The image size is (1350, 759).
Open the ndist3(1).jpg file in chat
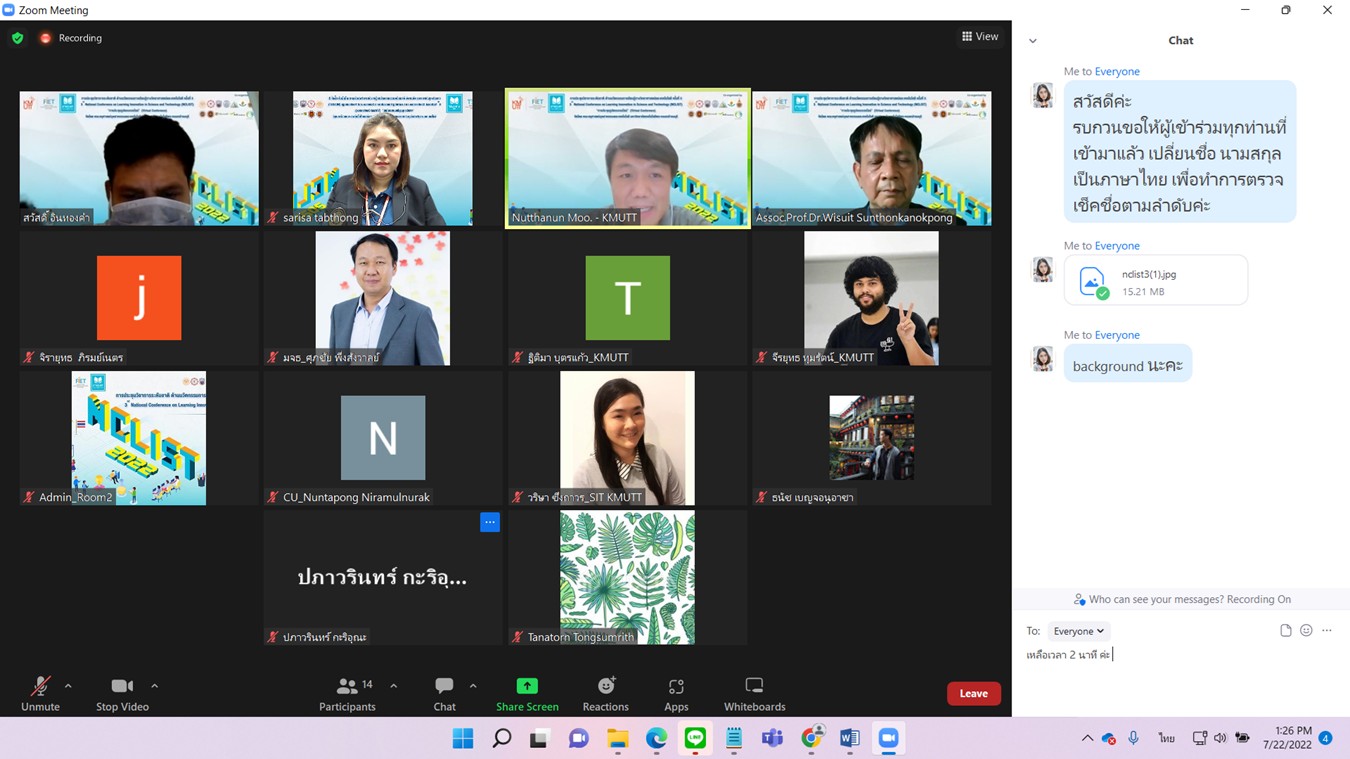(1156, 281)
